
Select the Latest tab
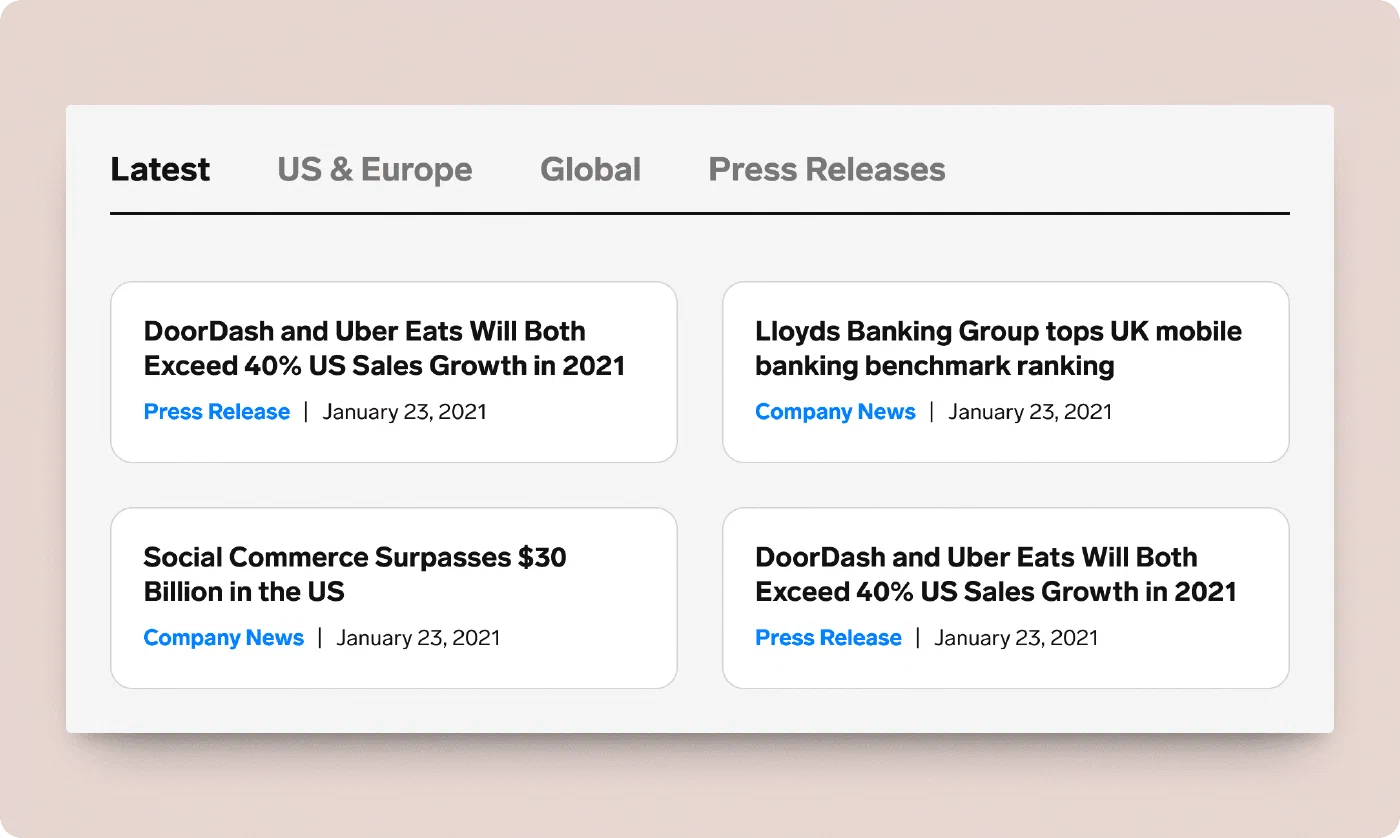point(160,169)
